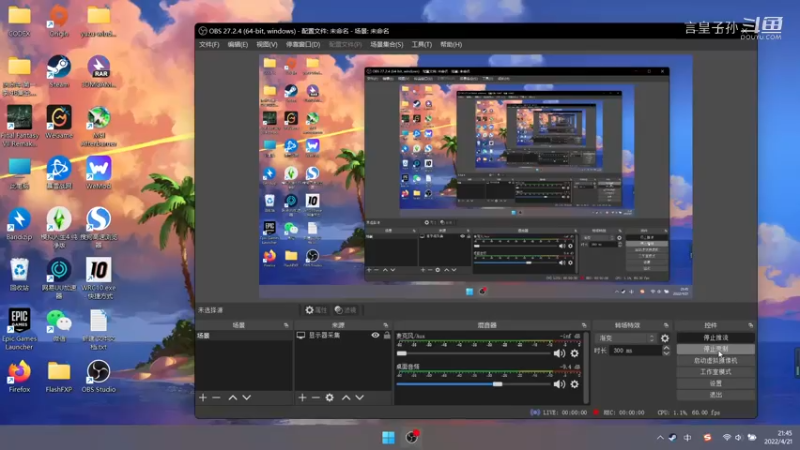Move source up in Sources panel
Viewport: 800px width, 450px height.
pos(346,397)
